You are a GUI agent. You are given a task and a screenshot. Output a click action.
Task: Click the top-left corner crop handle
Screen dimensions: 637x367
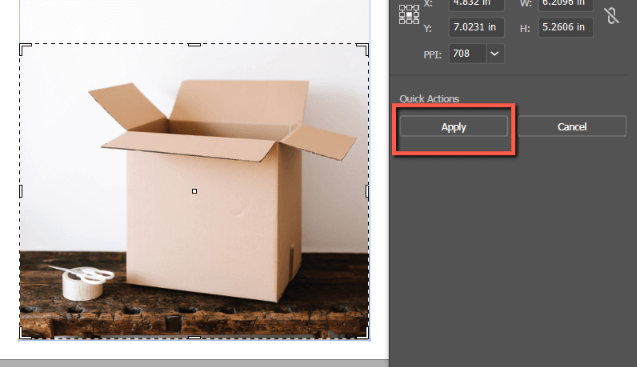25,49
